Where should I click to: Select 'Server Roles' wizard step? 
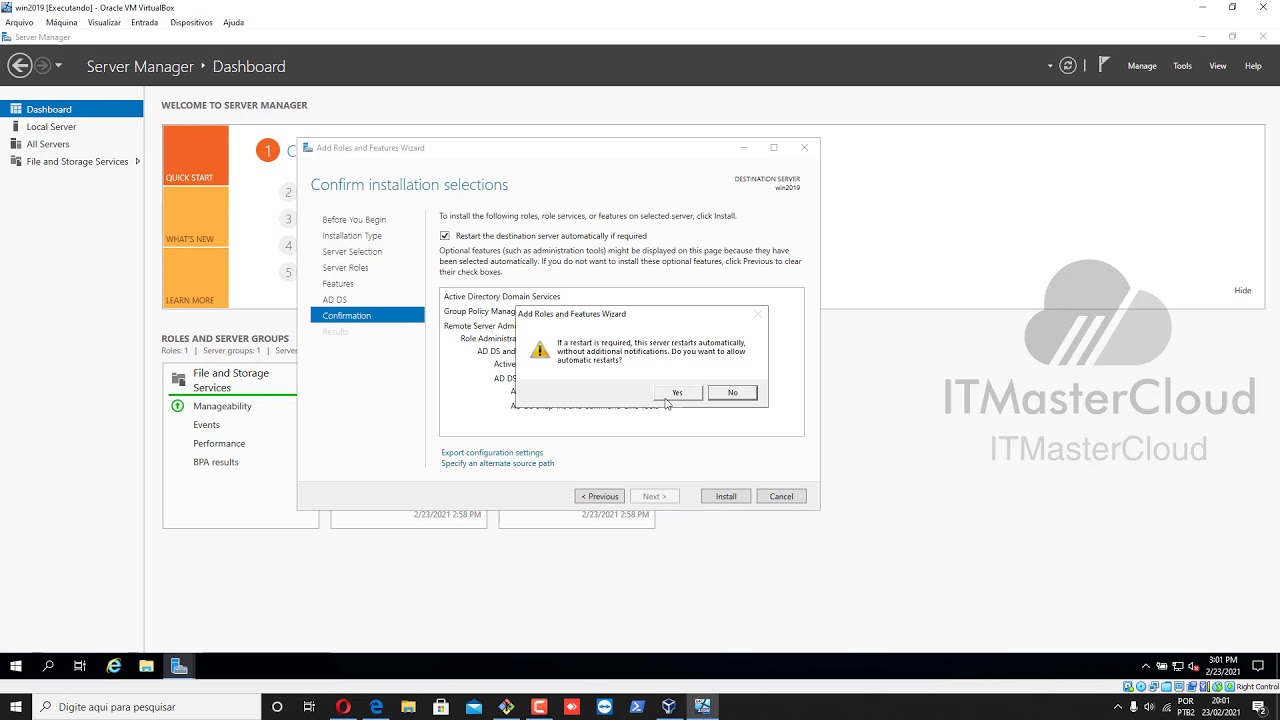point(345,268)
